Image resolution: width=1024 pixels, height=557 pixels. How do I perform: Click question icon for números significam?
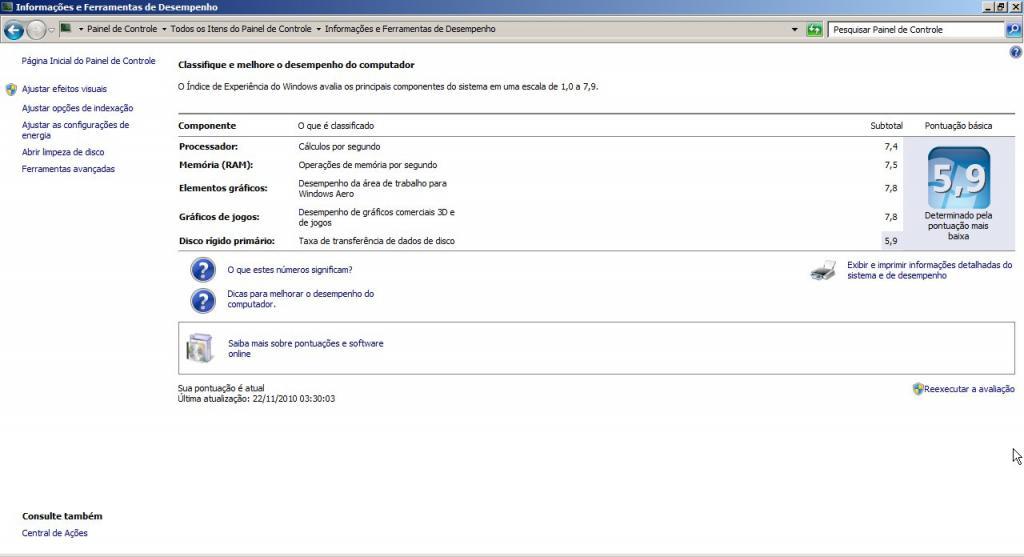tap(202, 270)
